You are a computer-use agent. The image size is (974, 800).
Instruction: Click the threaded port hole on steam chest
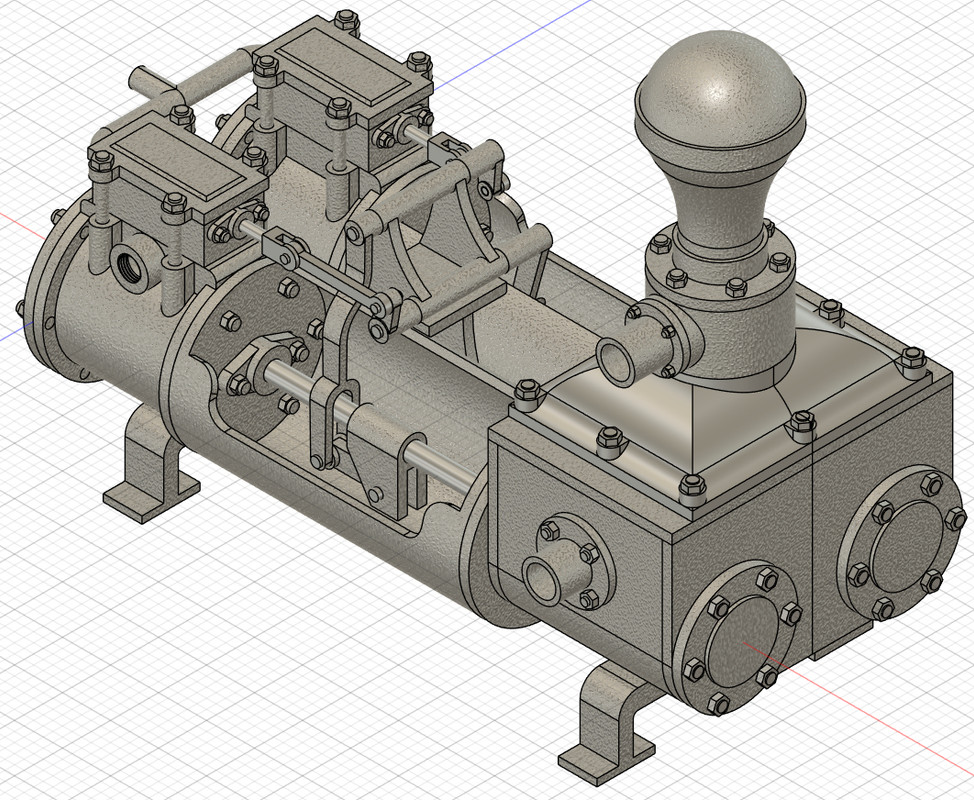(129, 266)
